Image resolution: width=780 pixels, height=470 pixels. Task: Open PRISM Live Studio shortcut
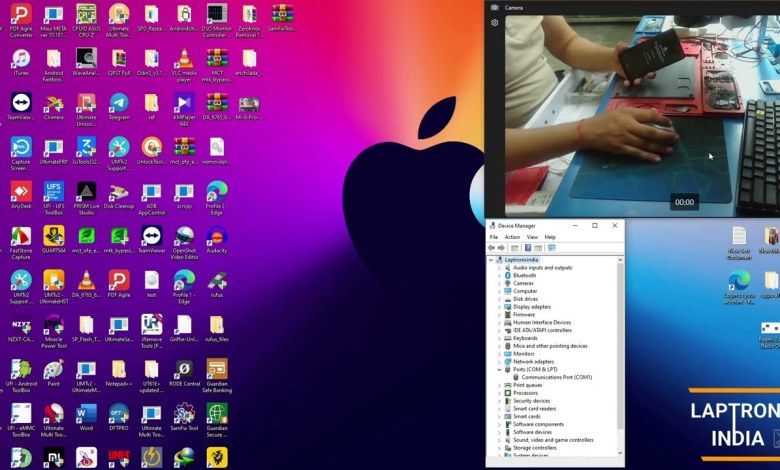(x=86, y=198)
